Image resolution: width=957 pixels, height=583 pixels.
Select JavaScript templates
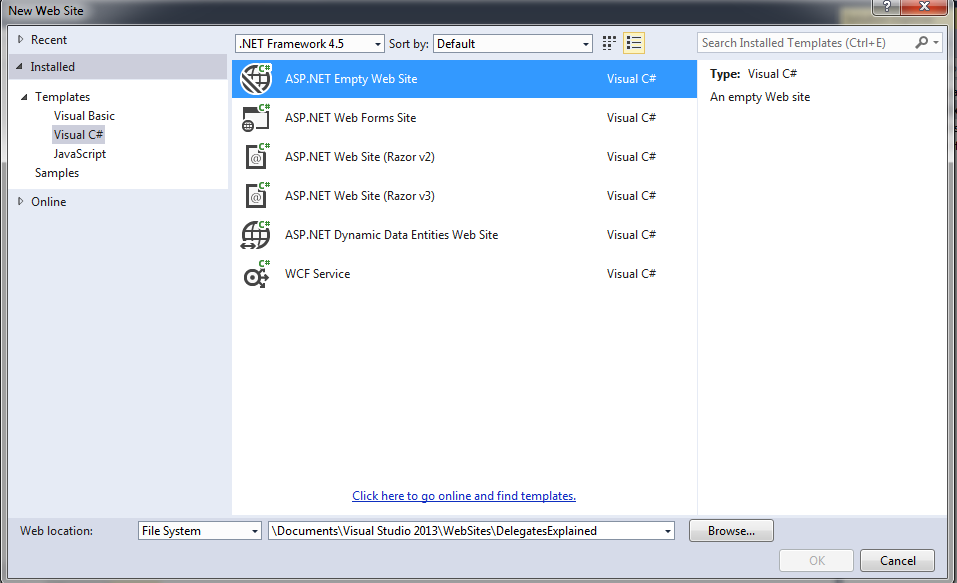pos(79,154)
